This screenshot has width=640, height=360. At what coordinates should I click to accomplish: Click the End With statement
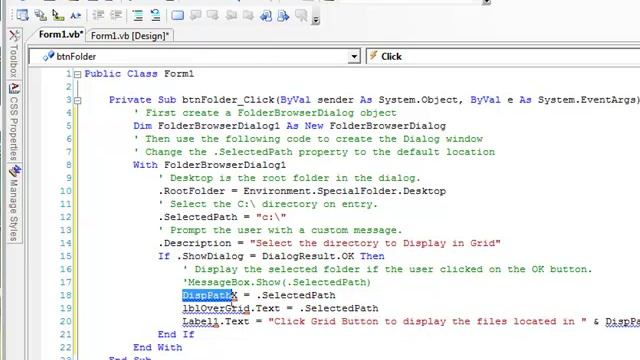[158, 347]
